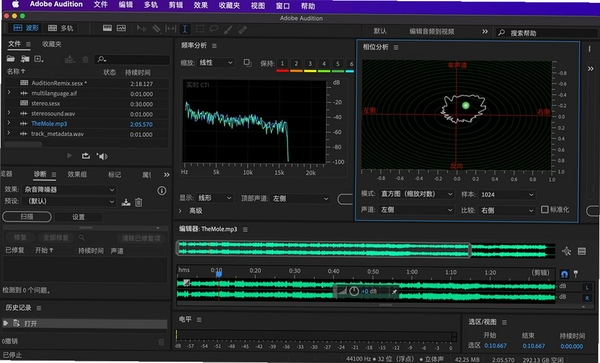Click the loop playback icon in Files panel
The height and width of the screenshot is (363, 600).
coord(86,156)
